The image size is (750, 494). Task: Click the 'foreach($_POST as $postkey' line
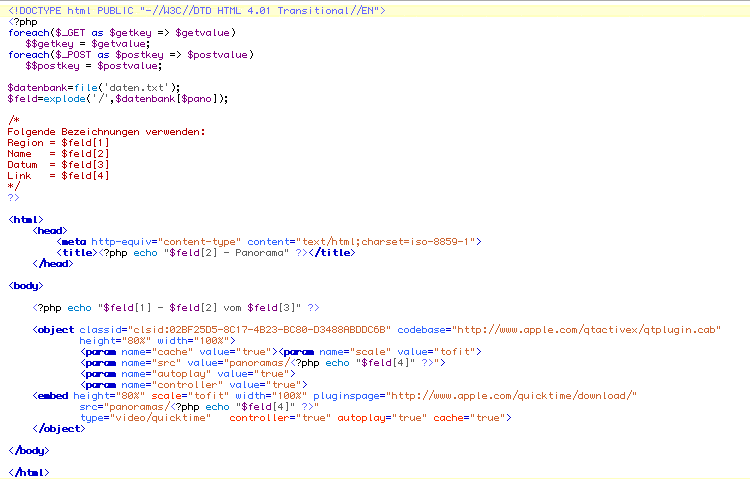(x=131, y=55)
